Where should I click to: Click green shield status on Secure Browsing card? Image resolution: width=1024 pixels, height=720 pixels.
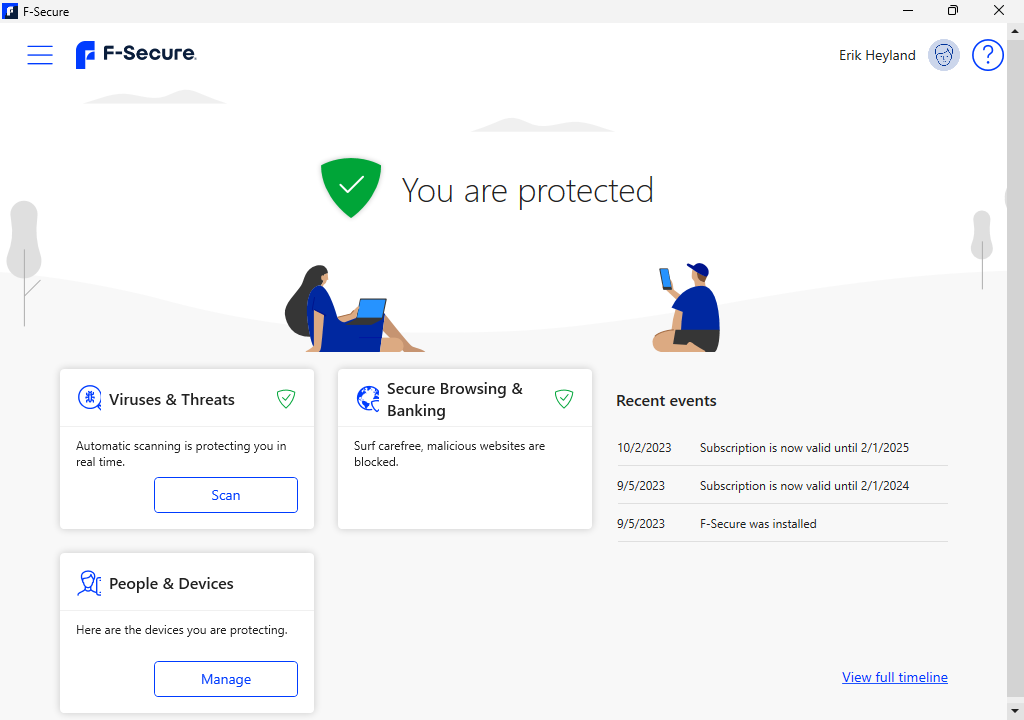coord(564,399)
